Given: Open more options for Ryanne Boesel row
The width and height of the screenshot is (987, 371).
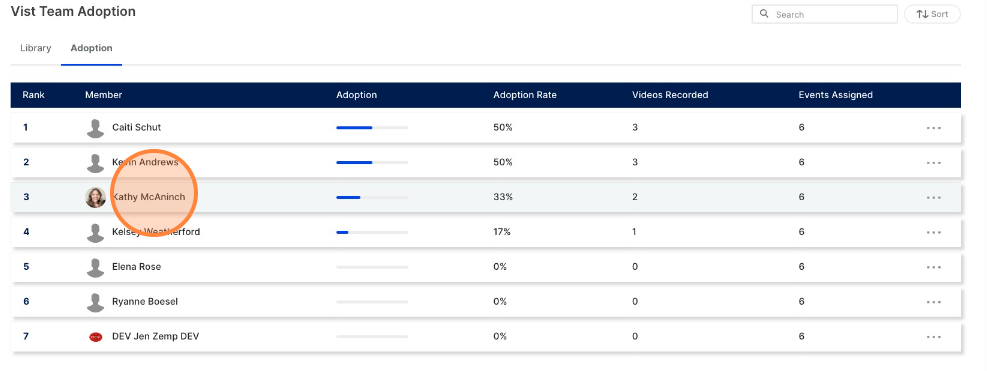Looking at the screenshot, I should coord(933,302).
